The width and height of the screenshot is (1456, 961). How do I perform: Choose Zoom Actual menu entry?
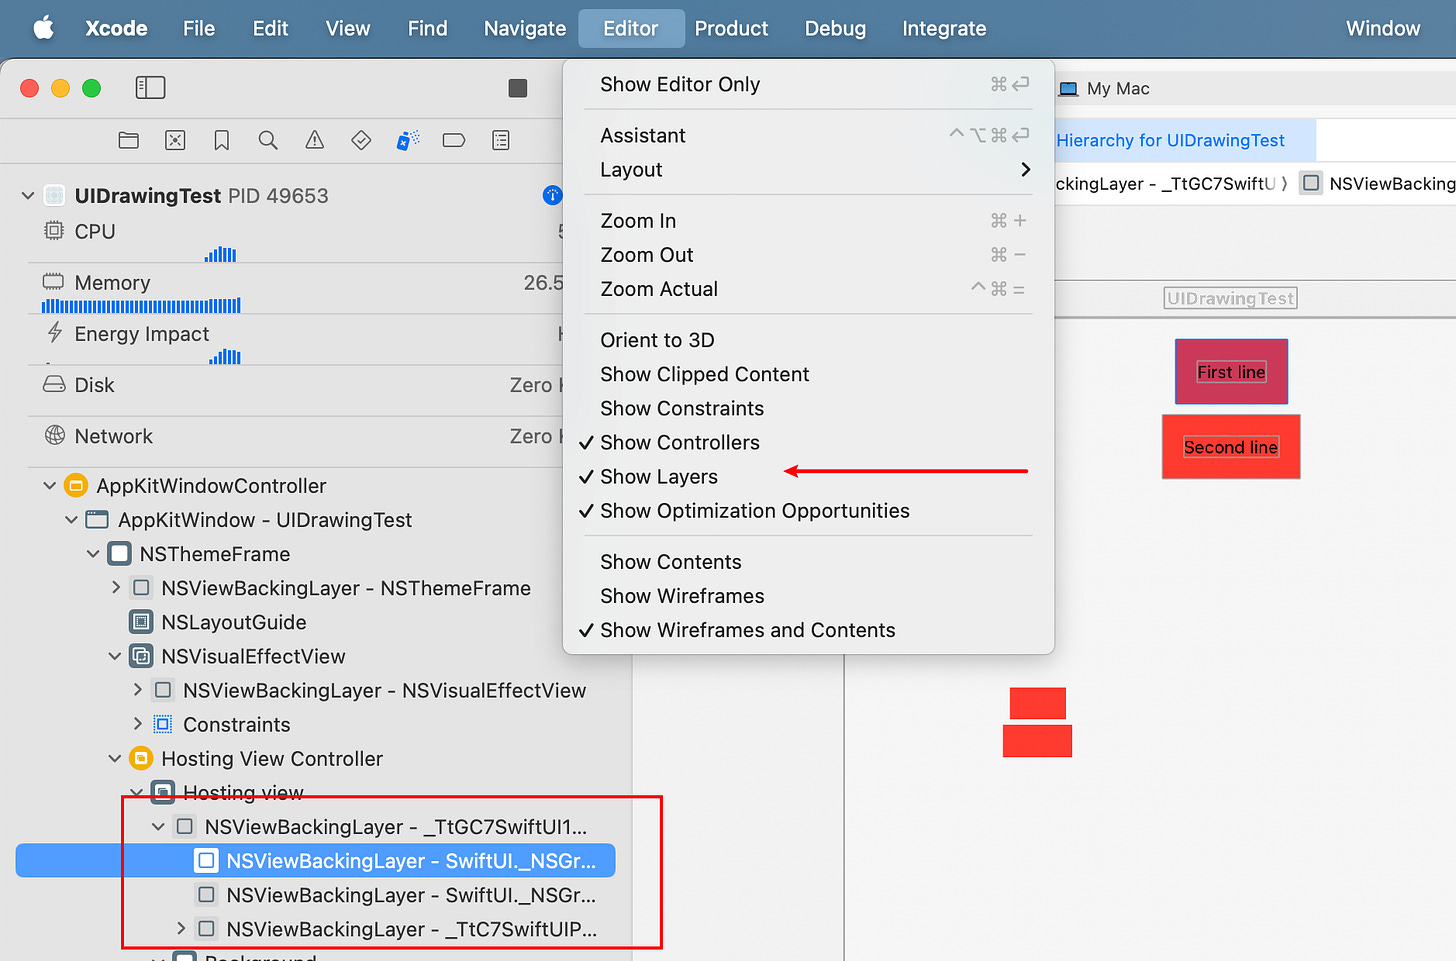[808, 288]
